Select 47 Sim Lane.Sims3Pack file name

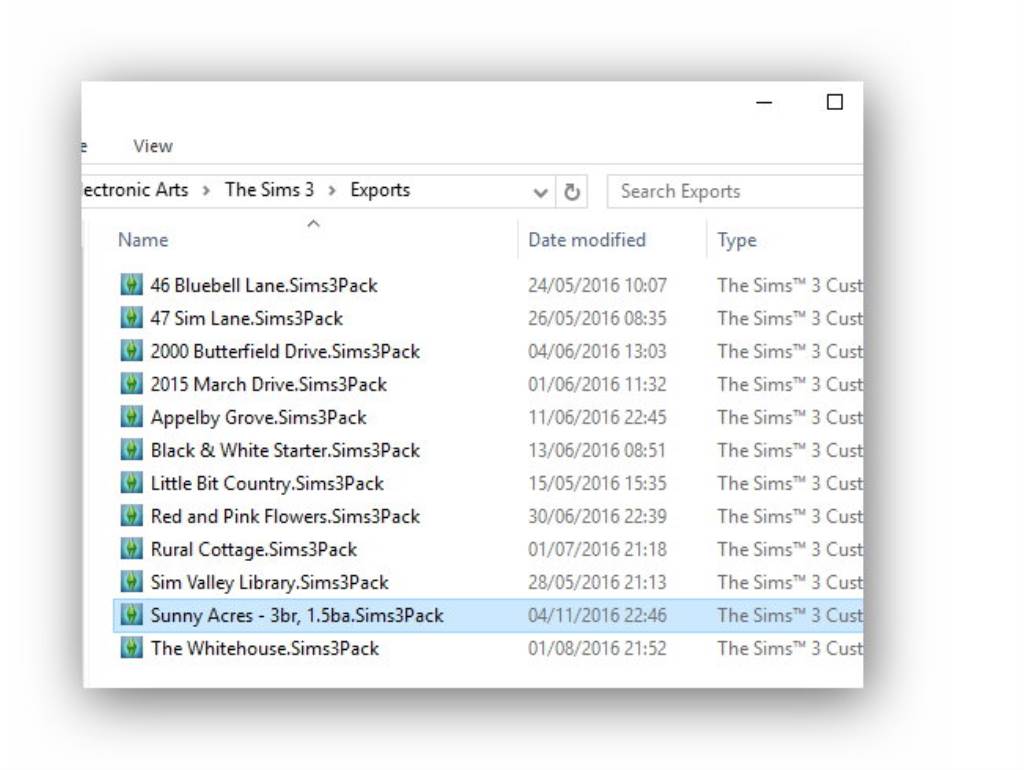coord(246,318)
